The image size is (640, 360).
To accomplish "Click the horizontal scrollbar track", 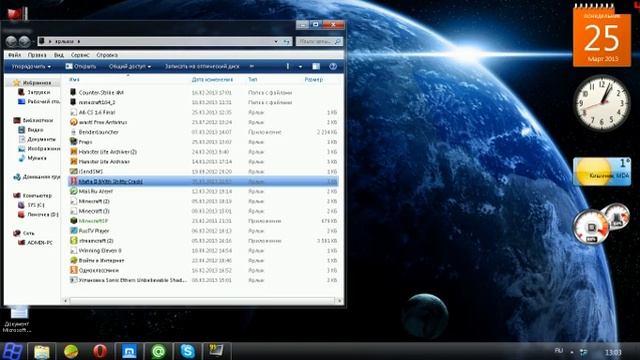I will point(202,301).
